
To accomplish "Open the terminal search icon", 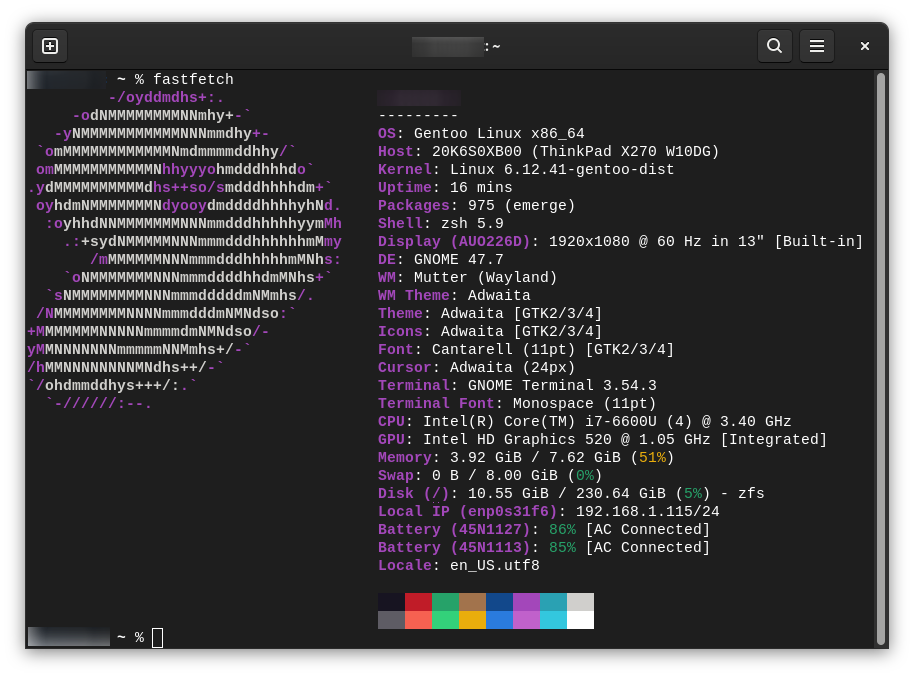I will 774,46.
